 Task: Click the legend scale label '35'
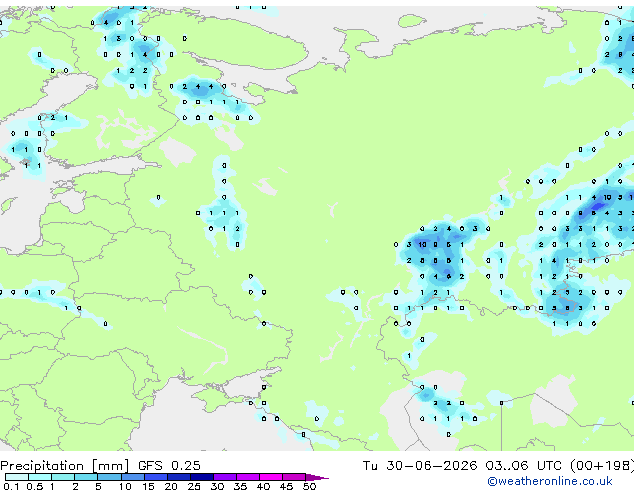tap(240, 486)
